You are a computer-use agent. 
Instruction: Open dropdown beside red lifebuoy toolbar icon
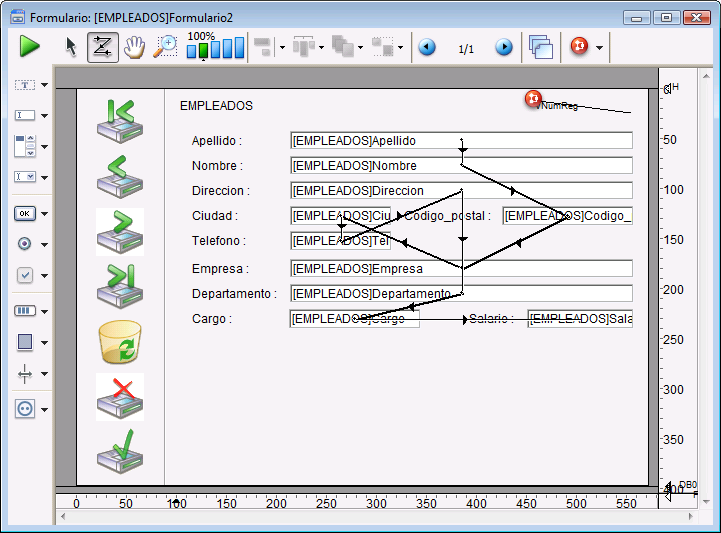pos(598,48)
